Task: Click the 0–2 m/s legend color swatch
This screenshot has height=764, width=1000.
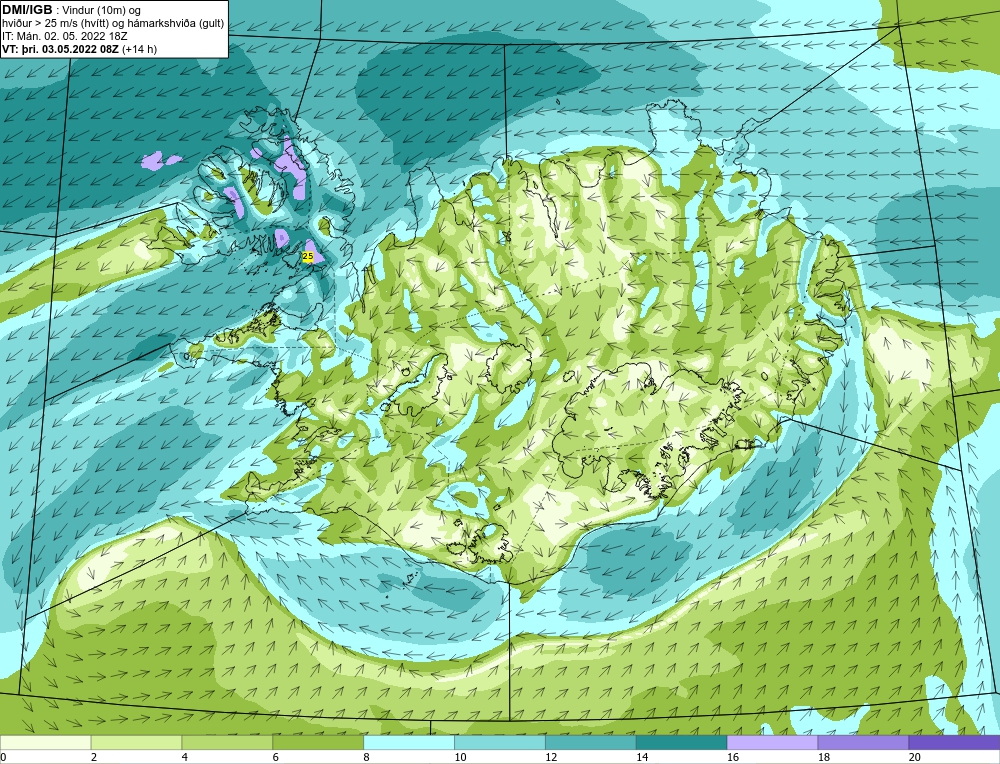Action: tap(45, 742)
